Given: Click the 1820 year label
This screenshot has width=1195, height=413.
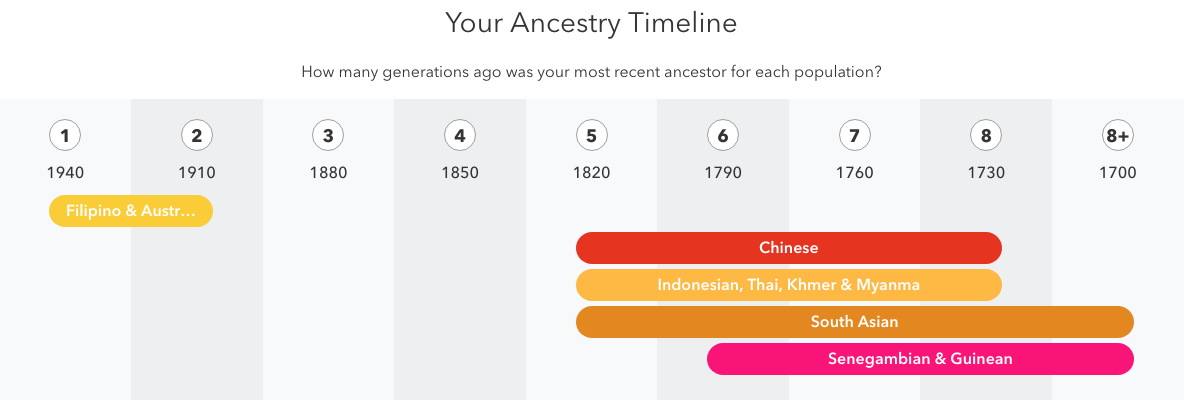Looking at the screenshot, I should pos(591,173).
